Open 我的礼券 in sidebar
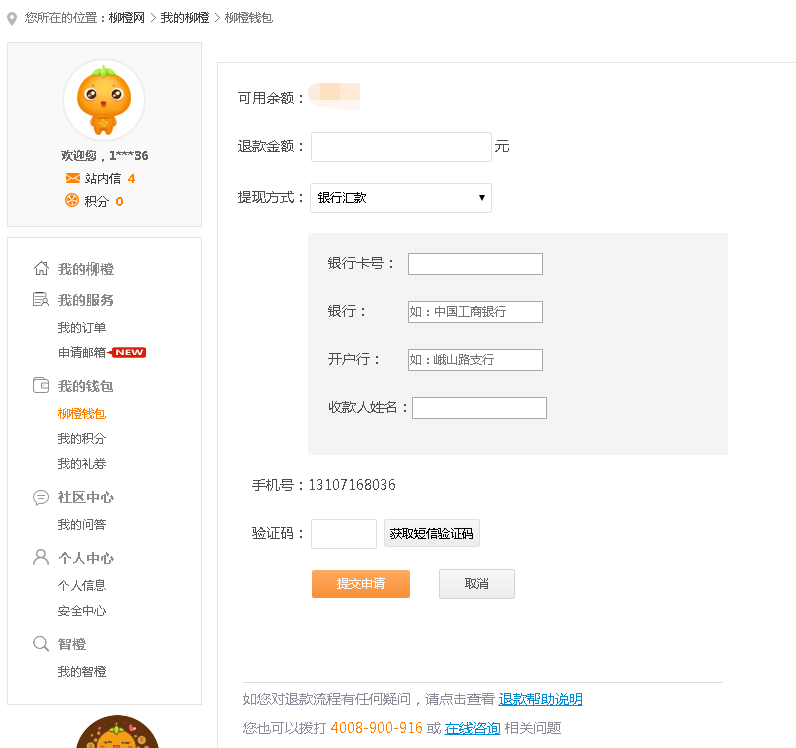Image resolution: width=796 pixels, height=748 pixels. pyautogui.click(x=82, y=463)
